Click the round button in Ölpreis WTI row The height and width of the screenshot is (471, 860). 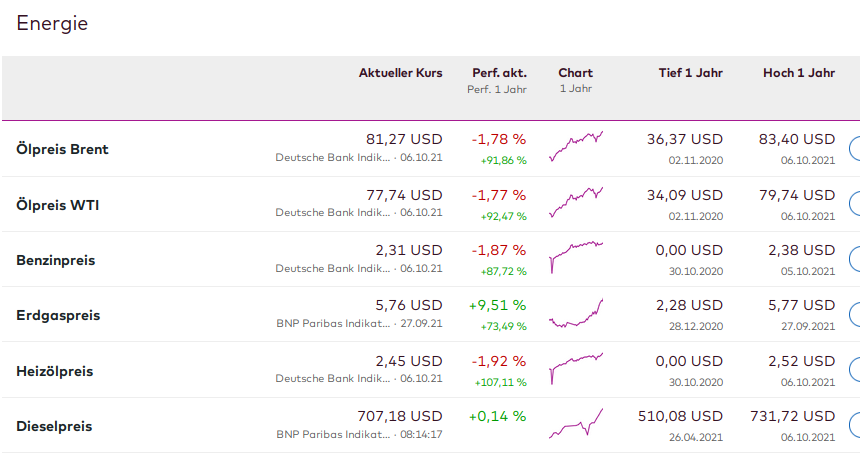[855, 204]
